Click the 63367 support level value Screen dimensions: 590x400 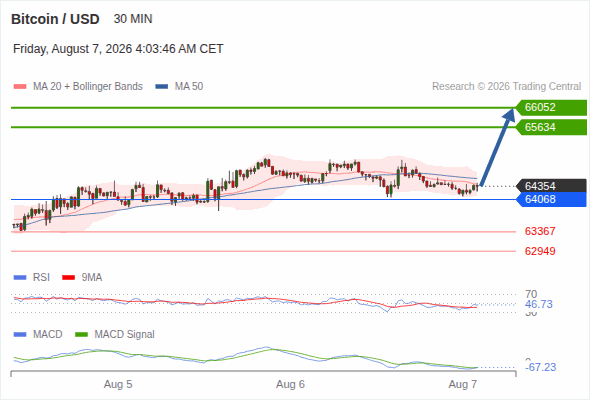point(540,231)
